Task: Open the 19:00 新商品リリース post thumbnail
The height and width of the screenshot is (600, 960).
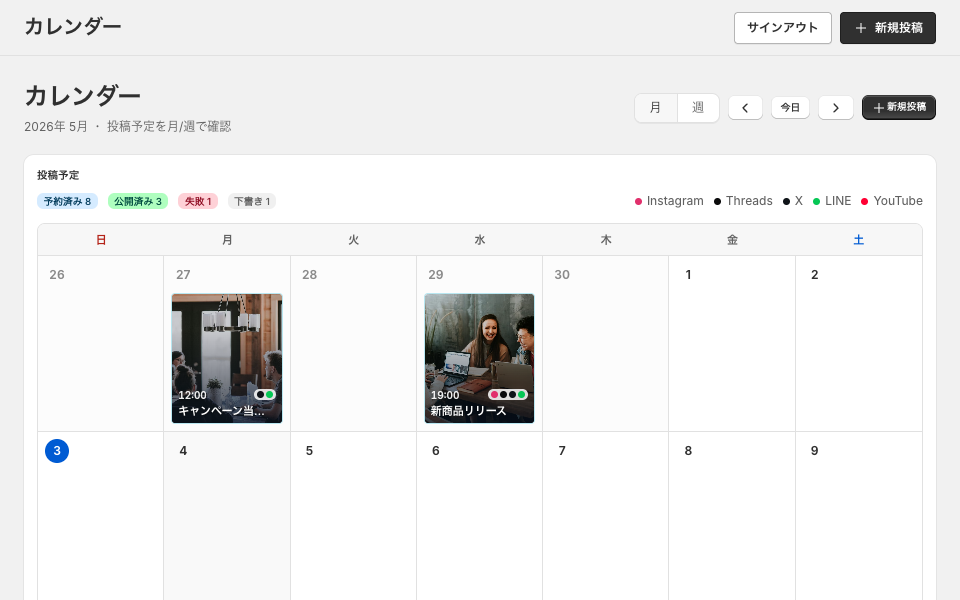Action: coord(479,358)
